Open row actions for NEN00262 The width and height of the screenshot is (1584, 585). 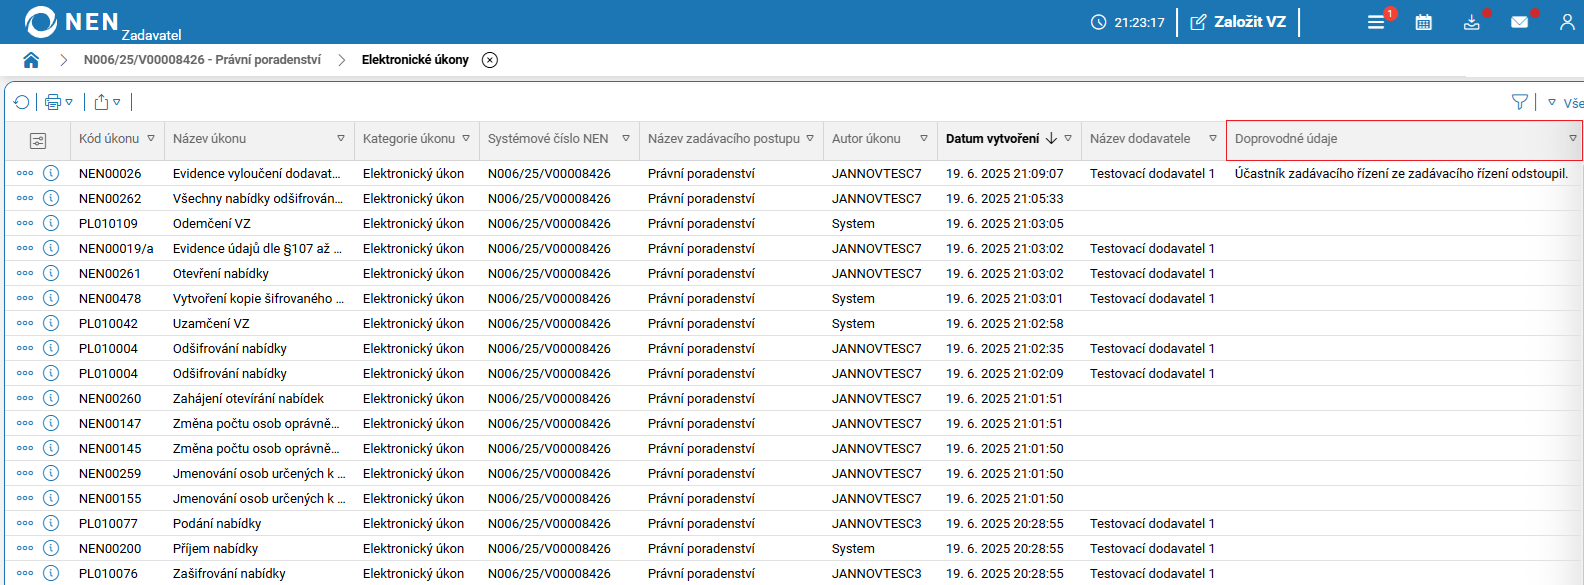click(x=25, y=198)
